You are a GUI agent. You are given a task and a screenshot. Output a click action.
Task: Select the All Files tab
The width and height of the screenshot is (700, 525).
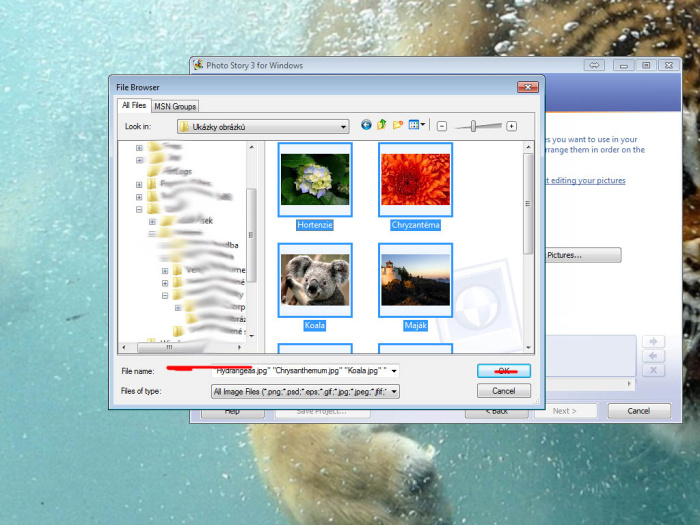133,105
